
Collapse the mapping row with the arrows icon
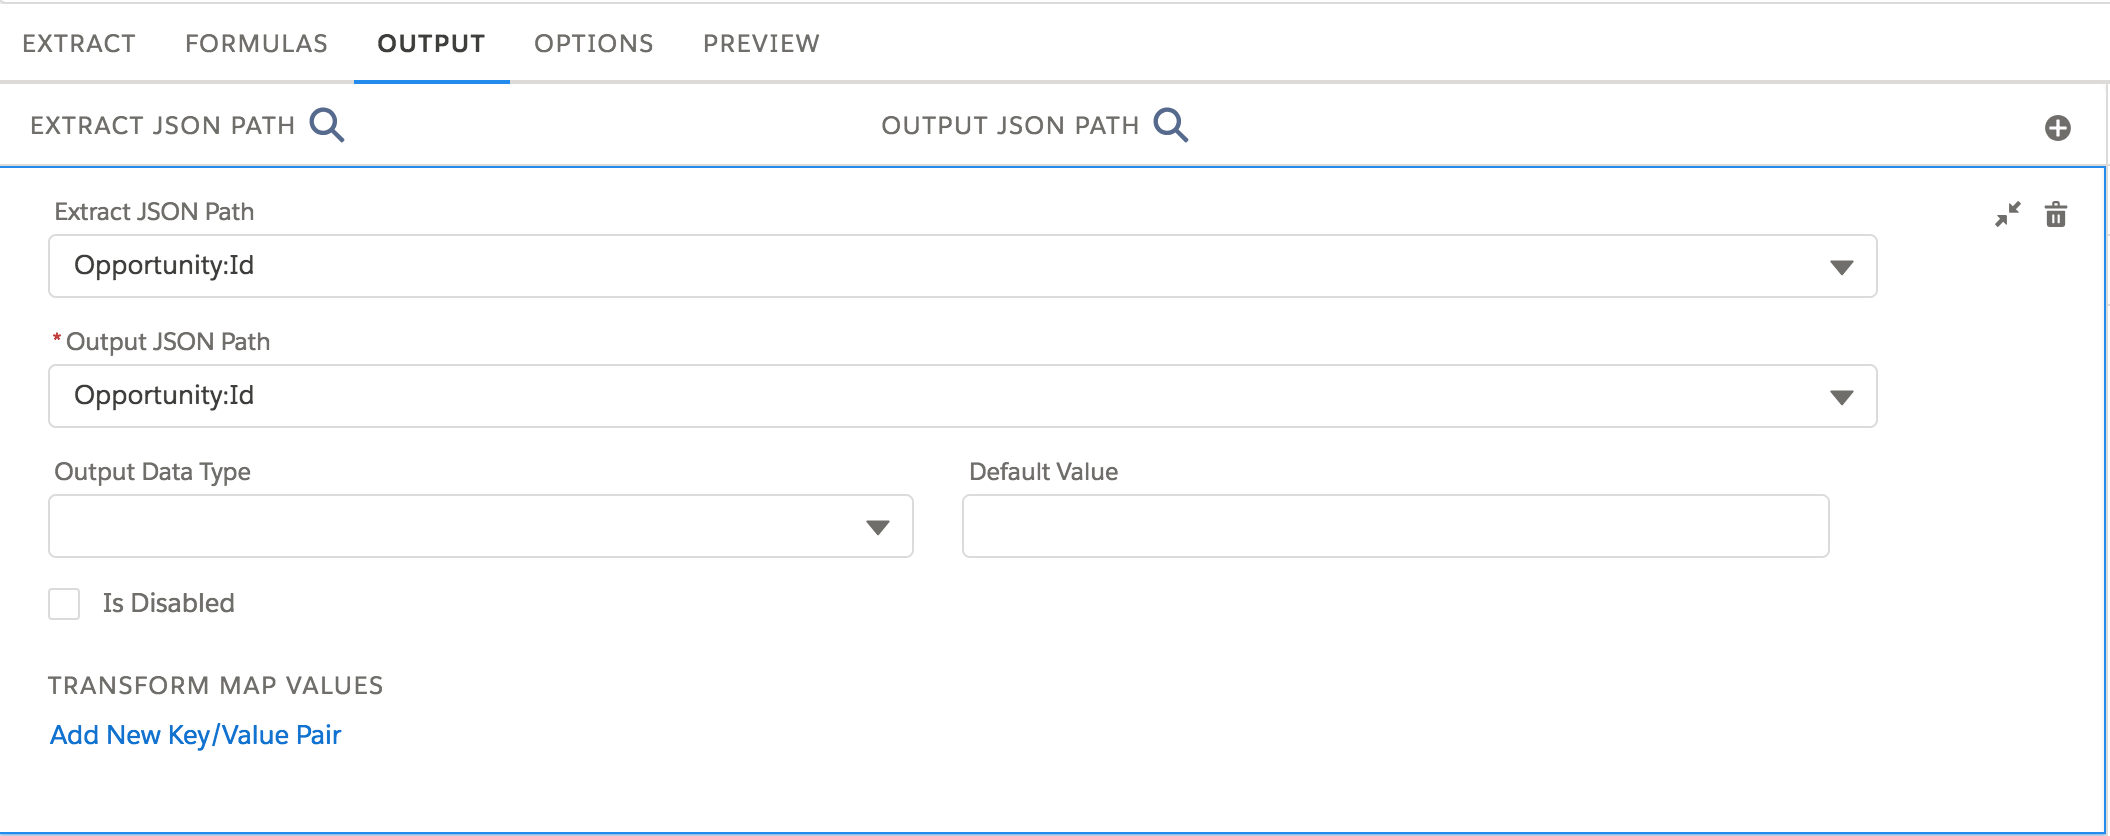pos(2007,215)
